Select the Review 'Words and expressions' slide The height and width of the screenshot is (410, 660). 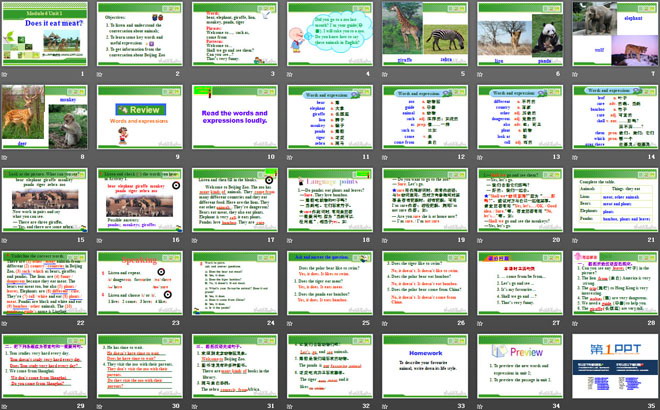(139, 117)
